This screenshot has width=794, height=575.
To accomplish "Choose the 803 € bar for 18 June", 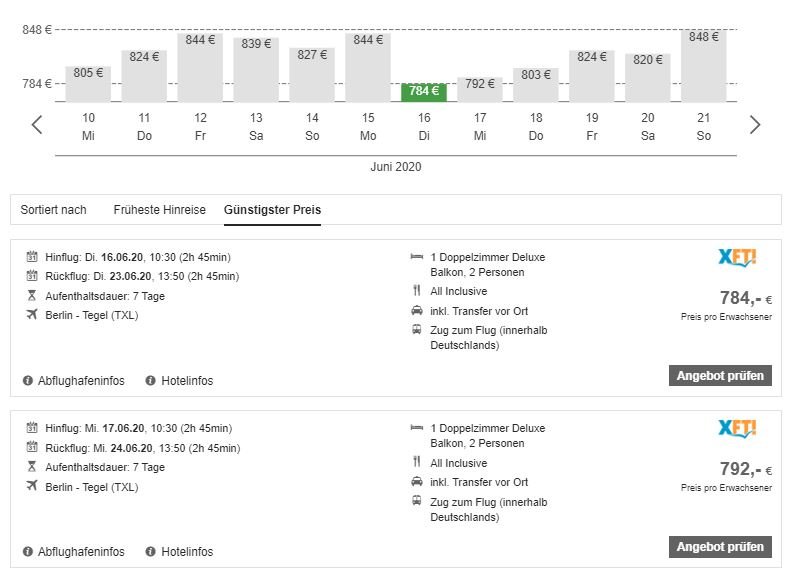I will pyautogui.click(x=536, y=85).
